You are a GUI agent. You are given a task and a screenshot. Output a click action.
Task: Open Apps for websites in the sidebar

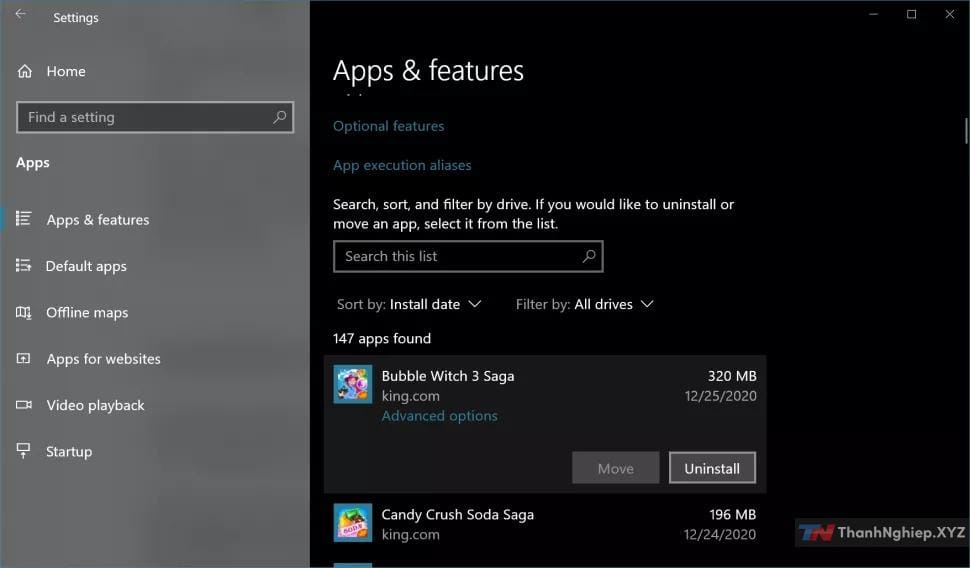(103, 359)
